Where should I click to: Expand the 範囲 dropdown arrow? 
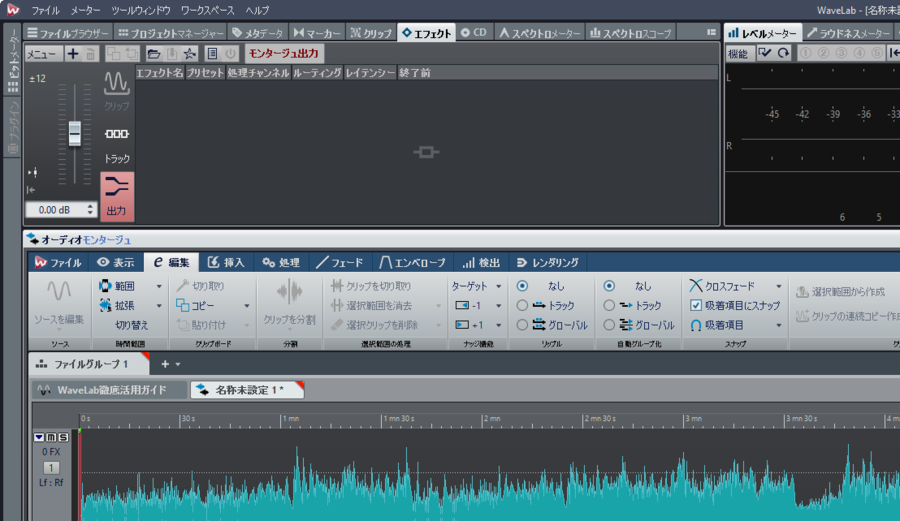(159, 286)
